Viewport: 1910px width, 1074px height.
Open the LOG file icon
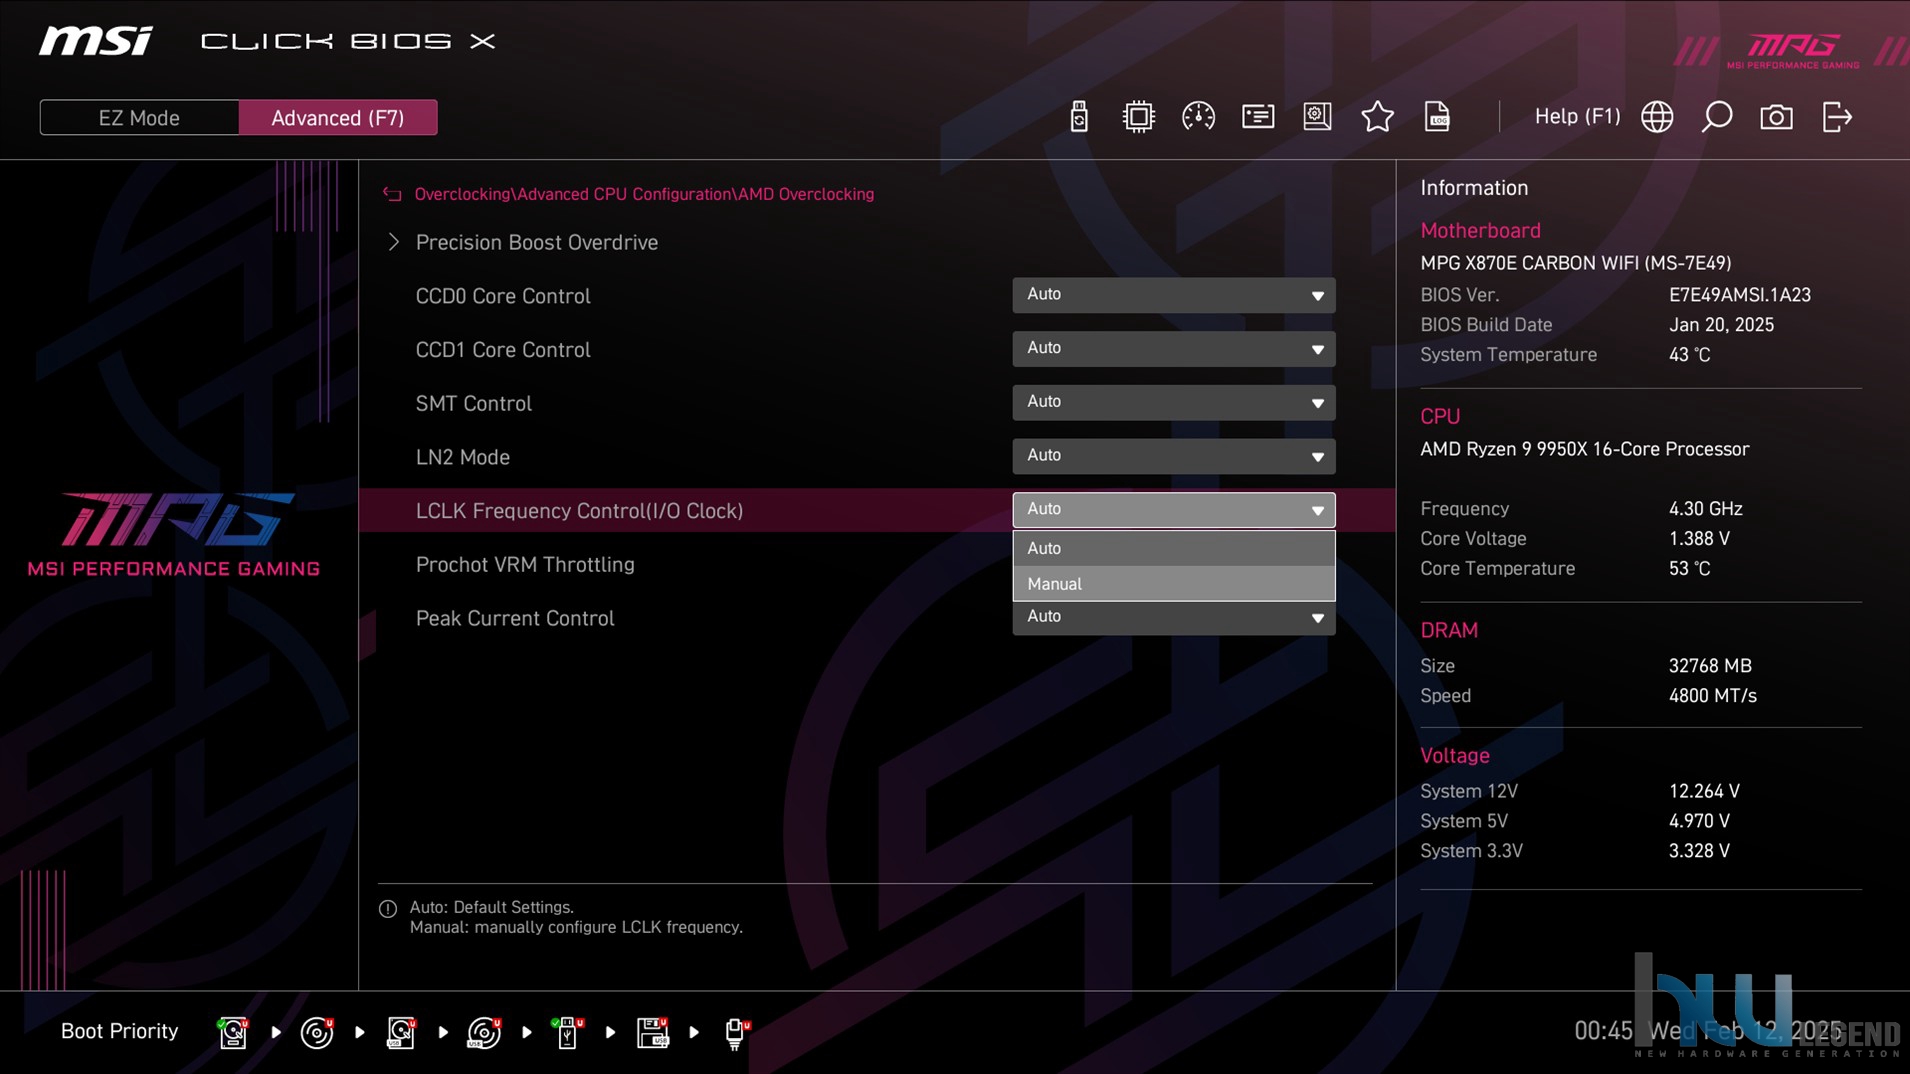1437,117
